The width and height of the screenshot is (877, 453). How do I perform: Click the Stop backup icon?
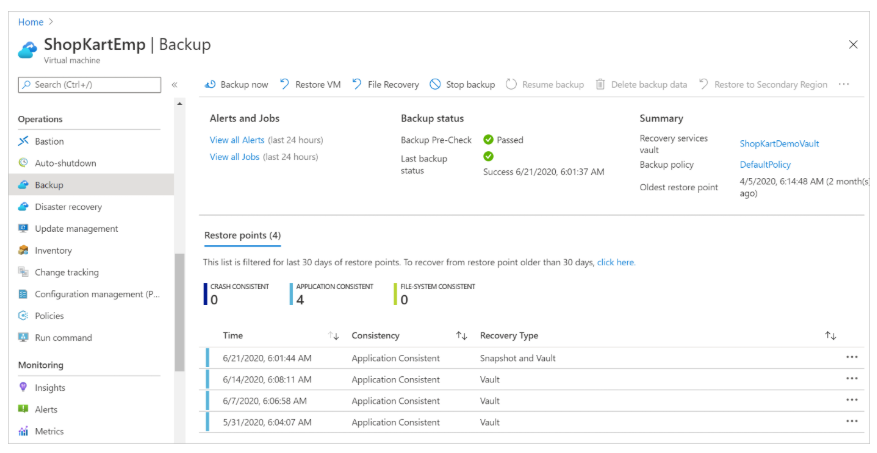435,84
